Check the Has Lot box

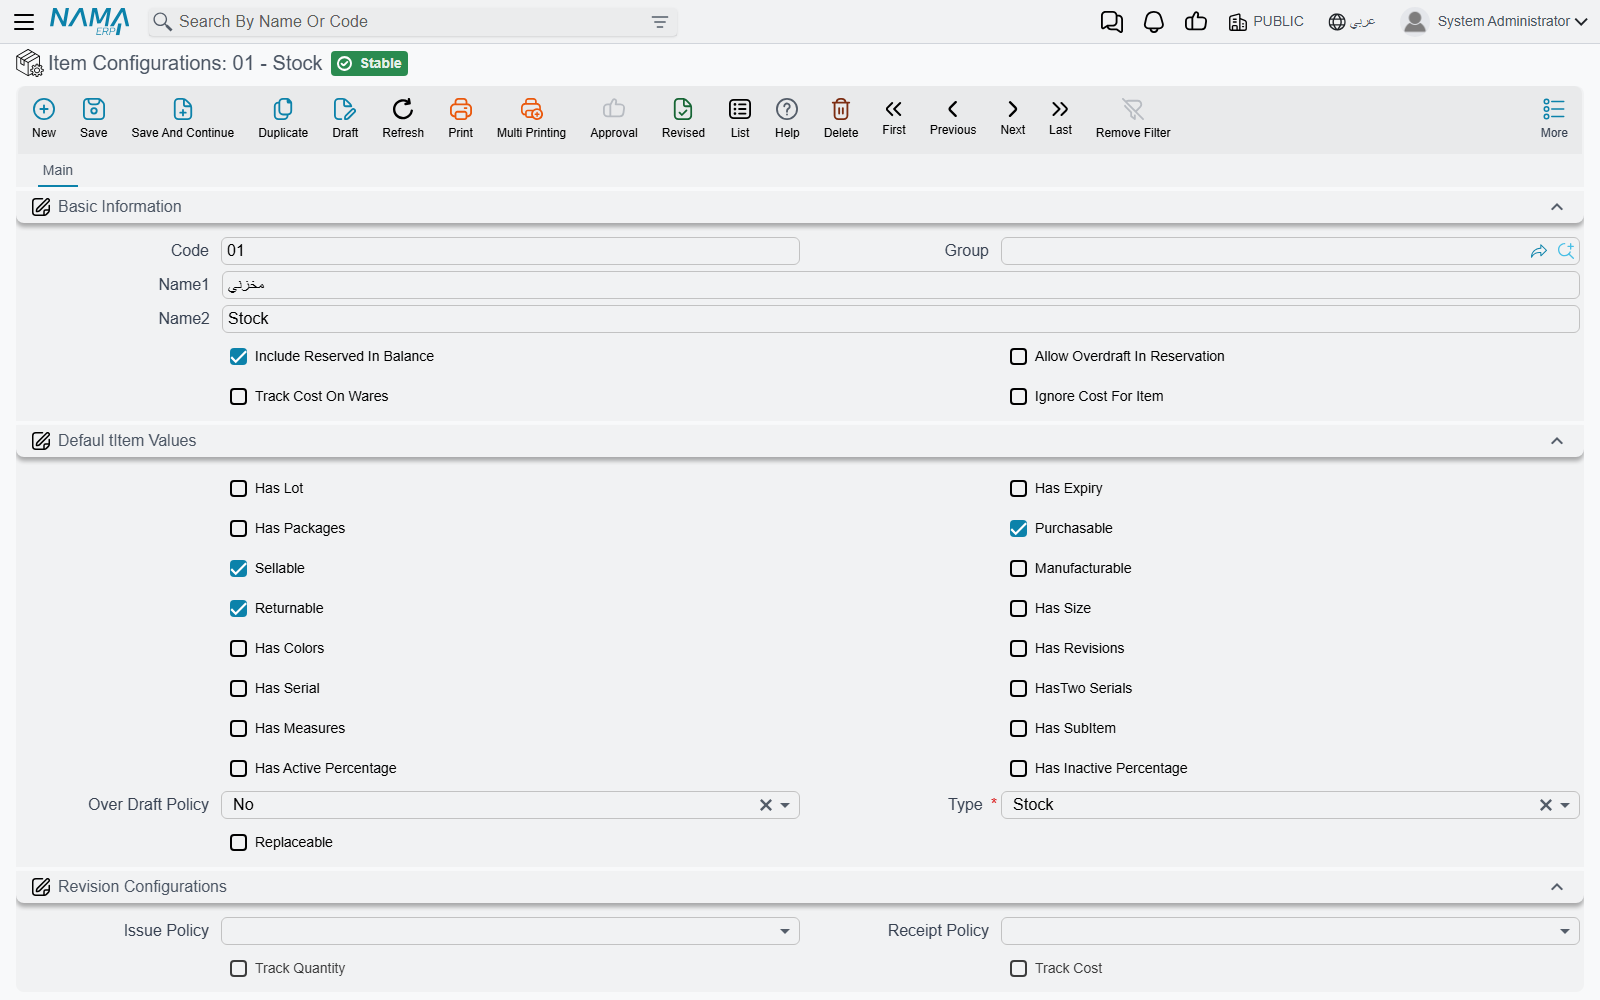point(238,488)
